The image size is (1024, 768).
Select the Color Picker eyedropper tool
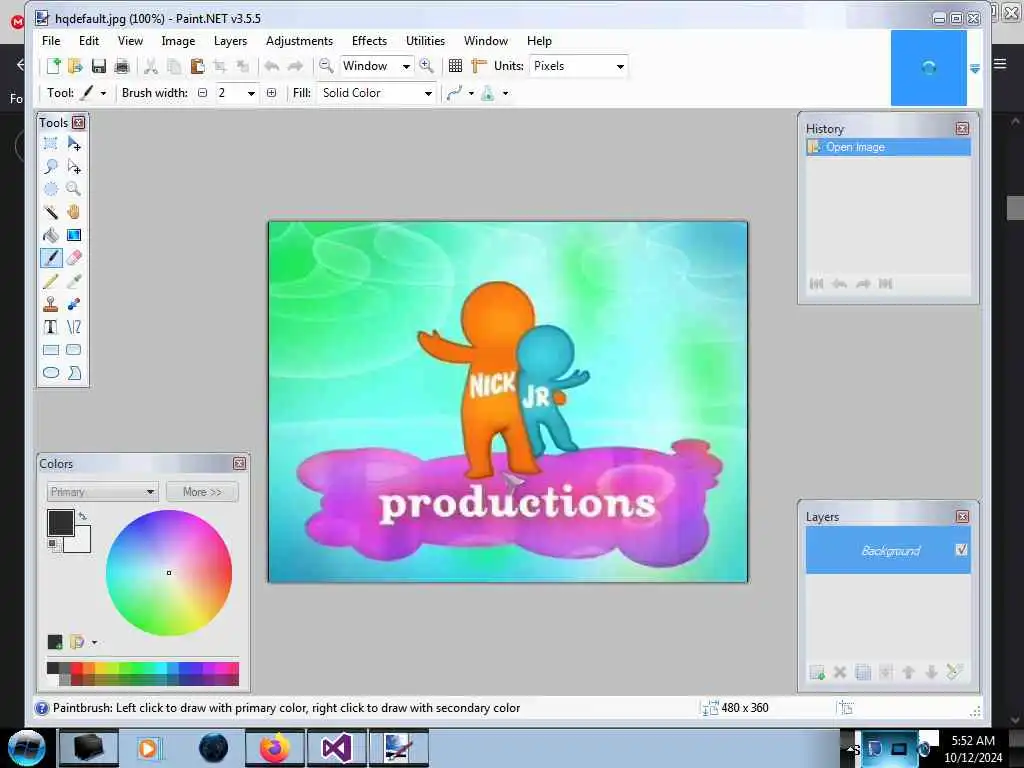coord(74,281)
